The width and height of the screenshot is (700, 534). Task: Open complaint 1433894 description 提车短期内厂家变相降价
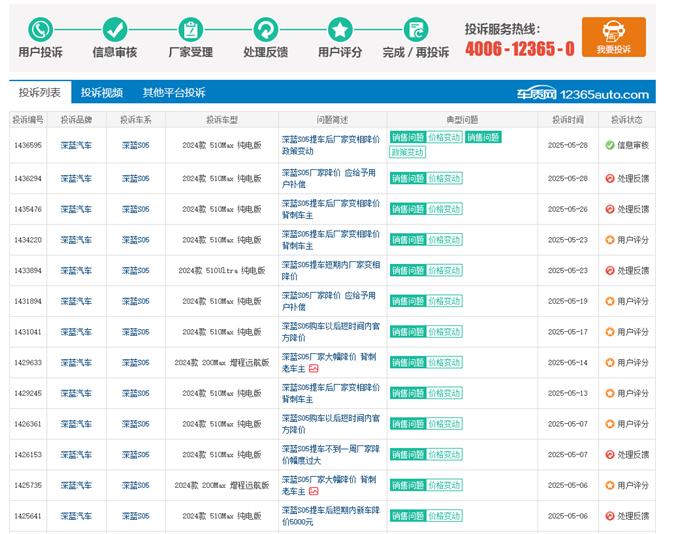[331, 270]
